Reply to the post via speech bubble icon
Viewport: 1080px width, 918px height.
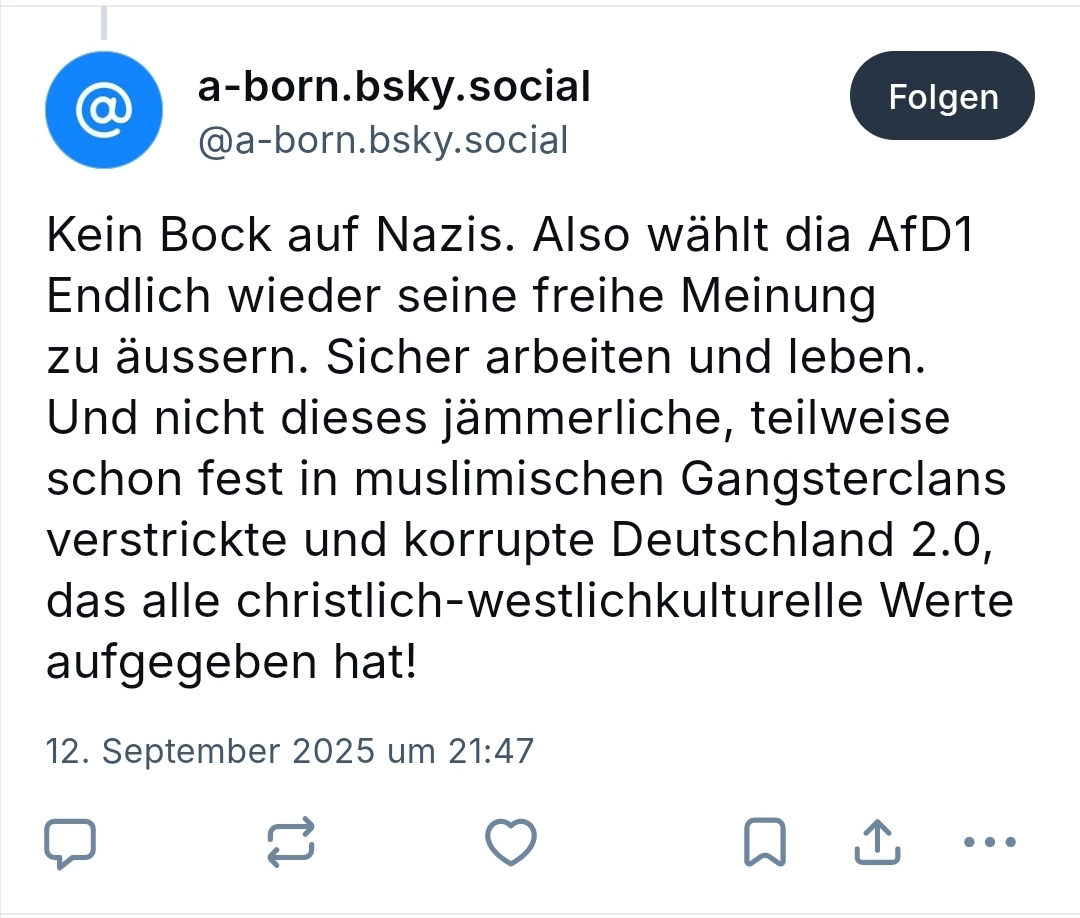[x=71, y=844]
